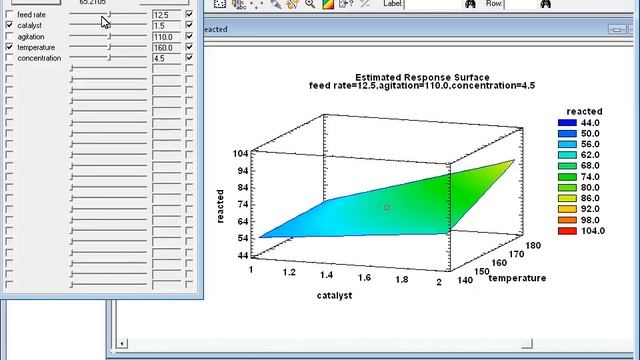Image resolution: width=640 pixels, height=360 pixels.
Task: Click the 'reacted' legend heading
Action: tap(584, 111)
